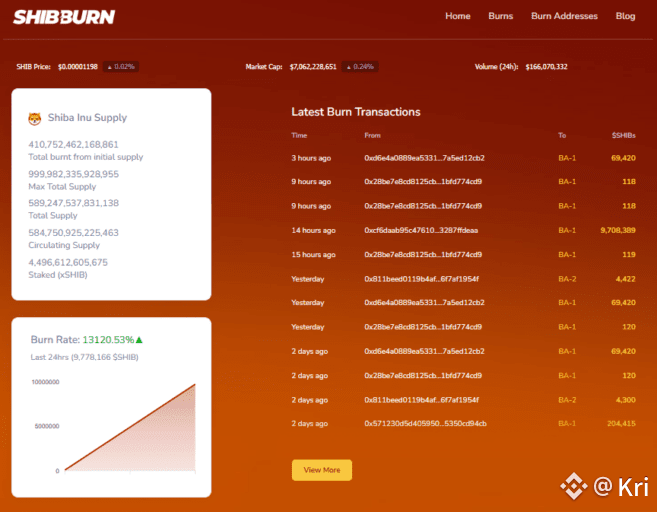Open address 0xcf6daab95c47610...3287ffdeaa
657x512 pixels.
(x=421, y=230)
